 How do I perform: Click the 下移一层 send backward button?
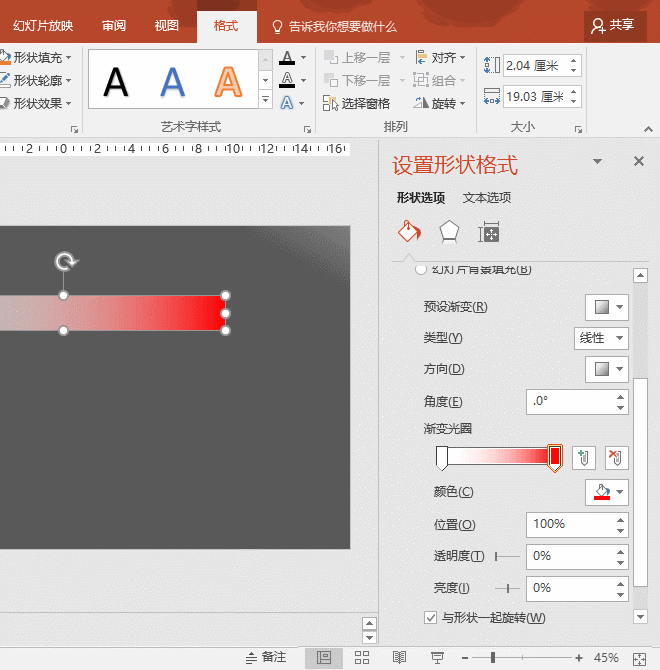(x=357, y=80)
